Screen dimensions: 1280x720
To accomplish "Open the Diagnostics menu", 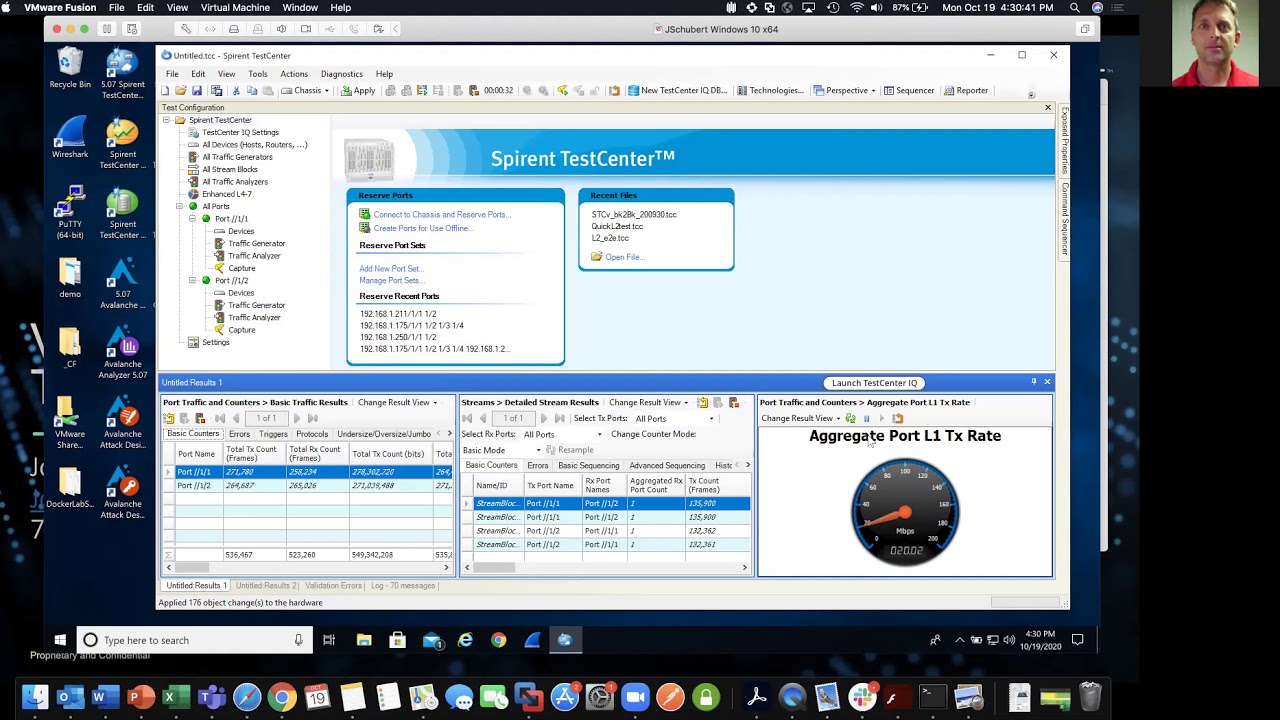I will [x=342, y=74].
